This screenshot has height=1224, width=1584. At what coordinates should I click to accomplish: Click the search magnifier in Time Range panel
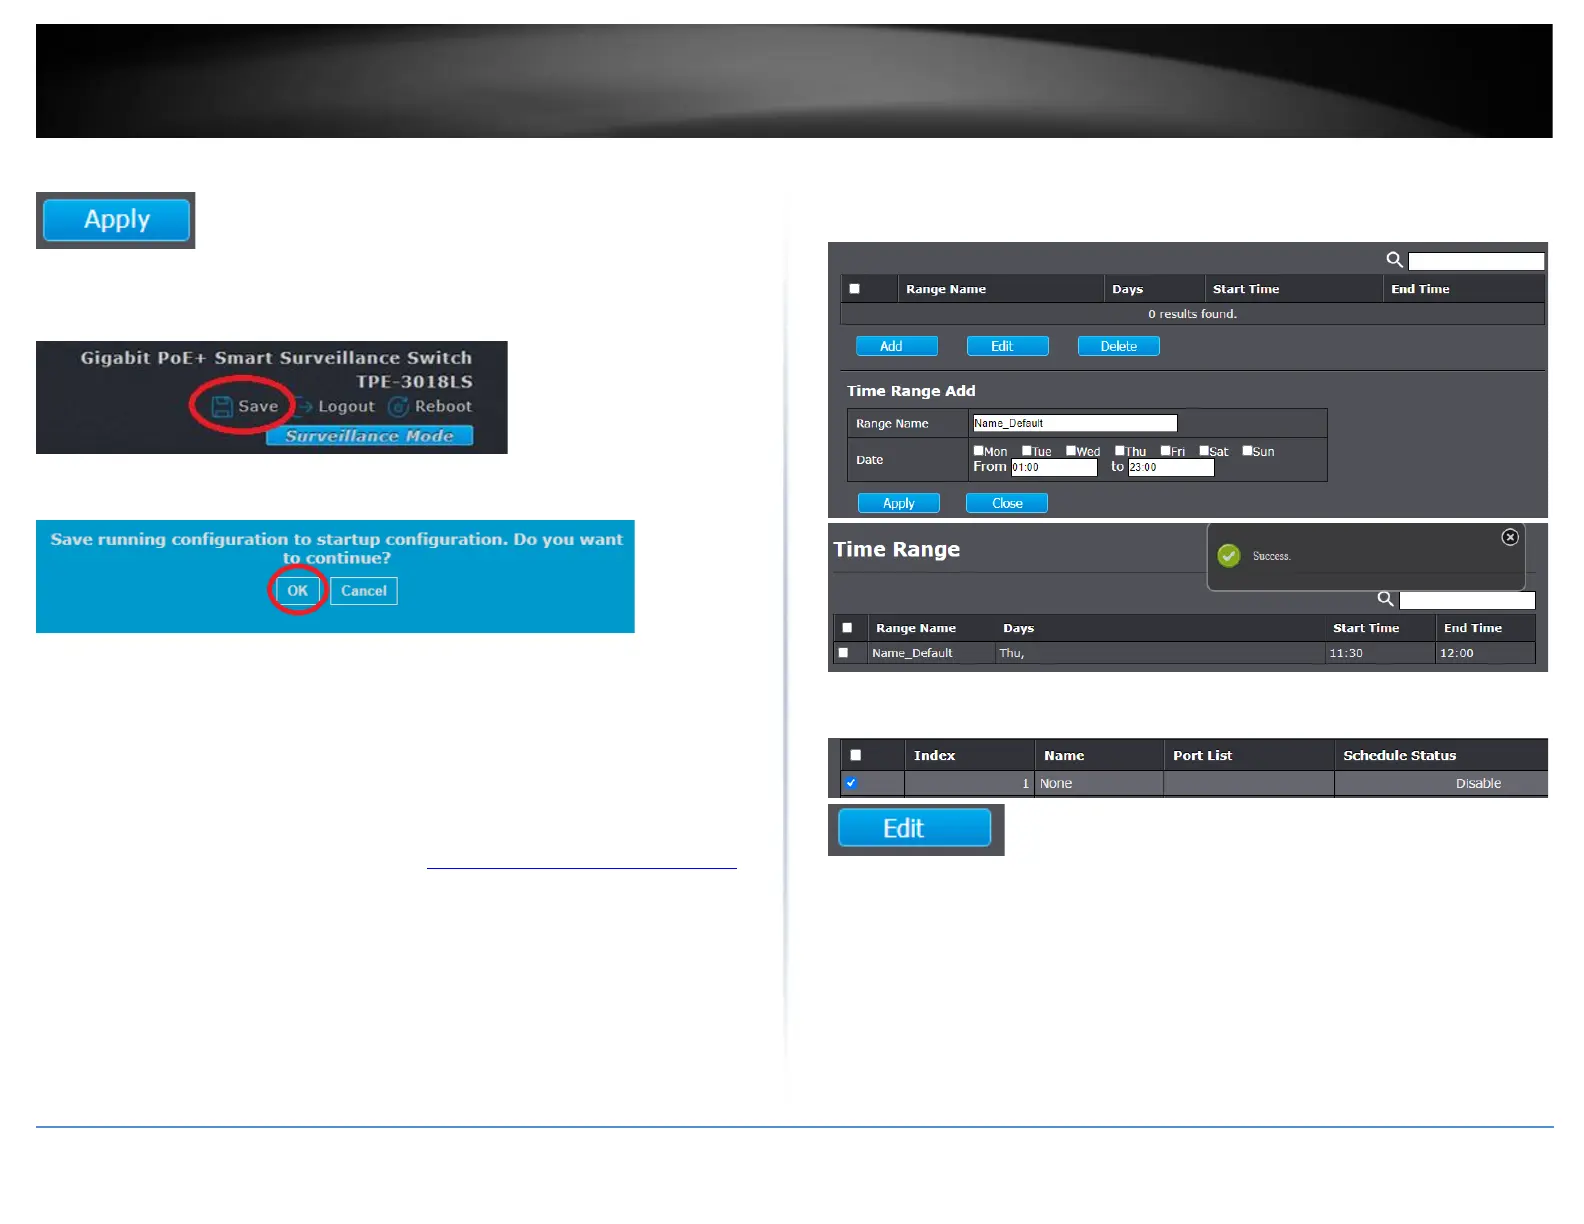pyautogui.click(x=1385, y=599)
